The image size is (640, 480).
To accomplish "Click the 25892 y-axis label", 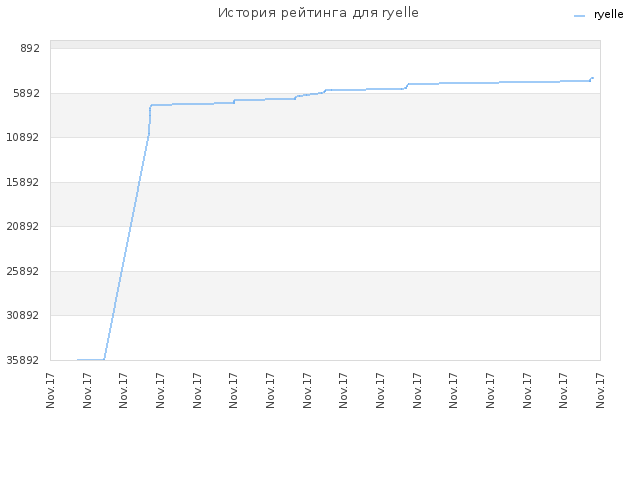I will (23, 271).
